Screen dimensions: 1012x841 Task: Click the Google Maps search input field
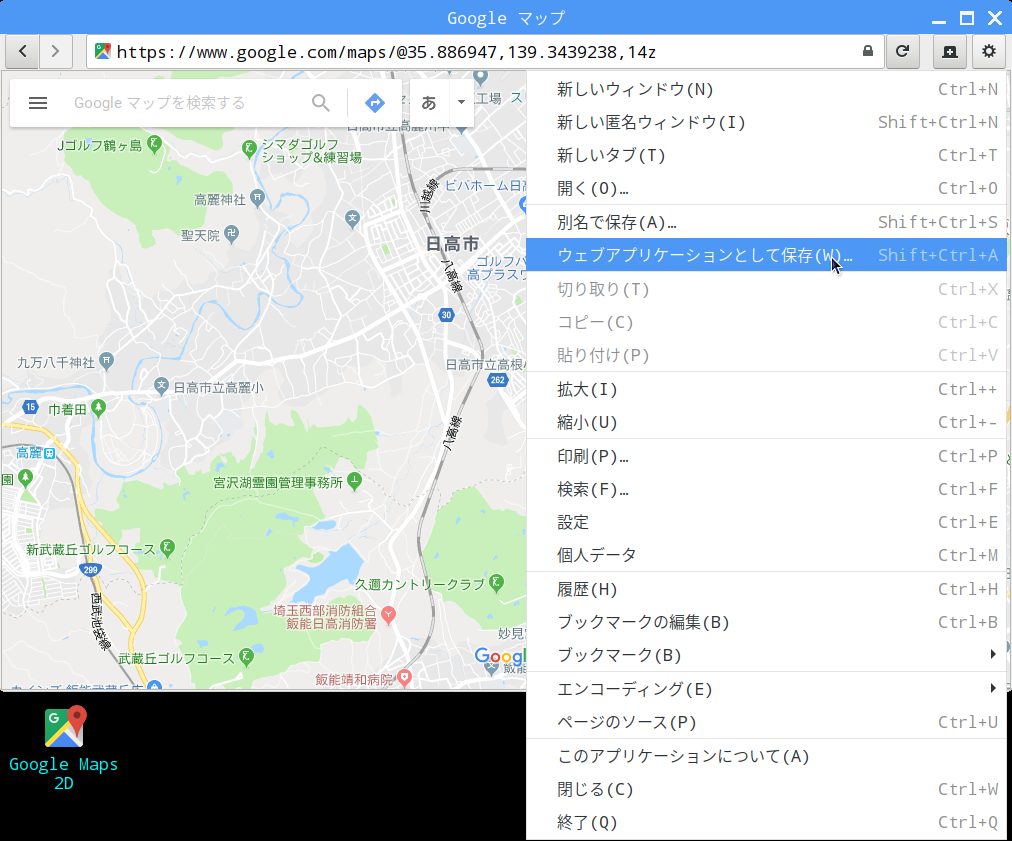click(187, 103)
